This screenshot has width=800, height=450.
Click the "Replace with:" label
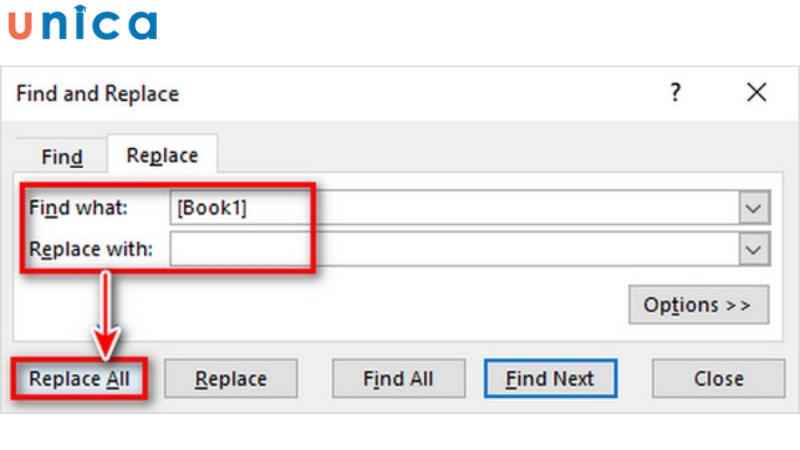tap(91, 249)
